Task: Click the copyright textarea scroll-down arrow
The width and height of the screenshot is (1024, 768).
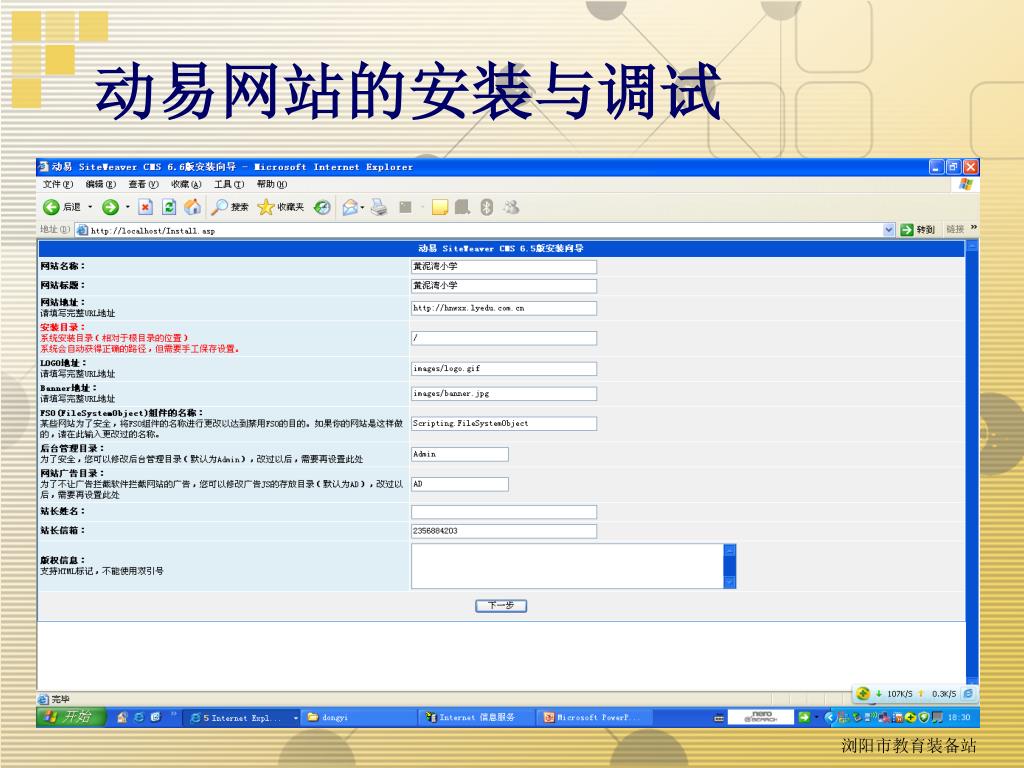Action: [x=730, y=582]
